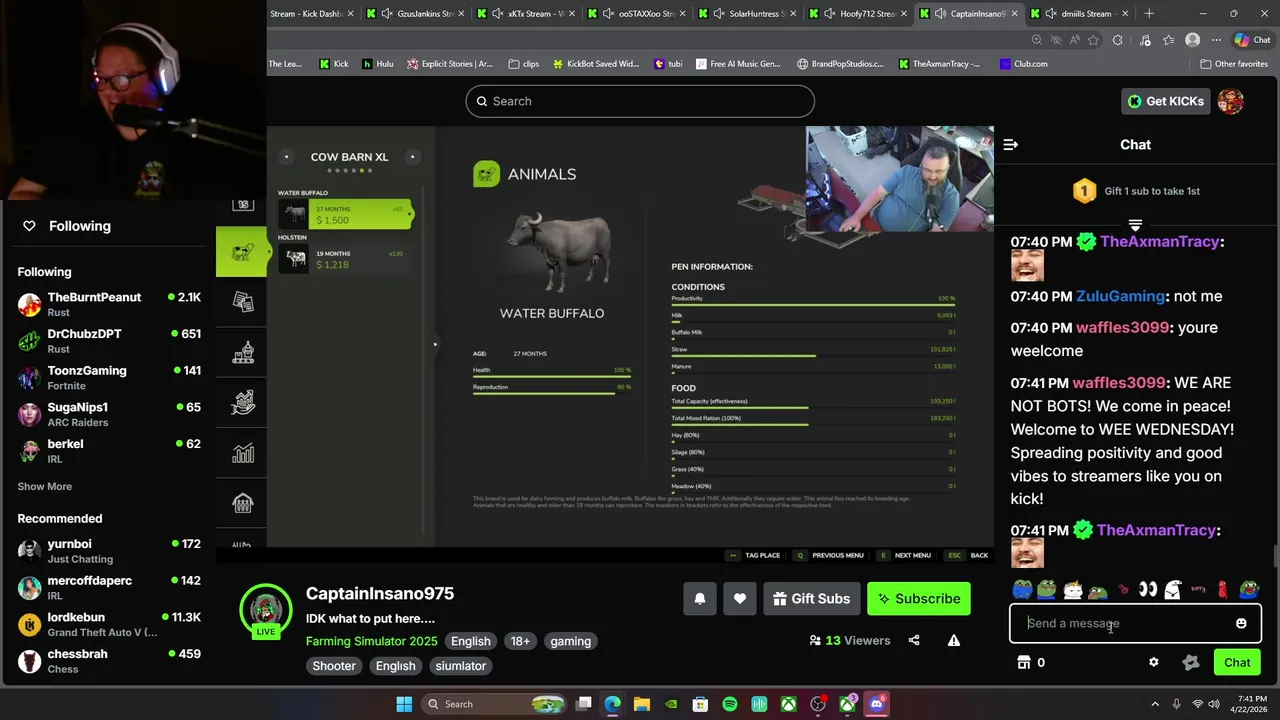Click the statistics chart icon in game sidebar
The image size is (1280, 720).
tap(243, 453)
